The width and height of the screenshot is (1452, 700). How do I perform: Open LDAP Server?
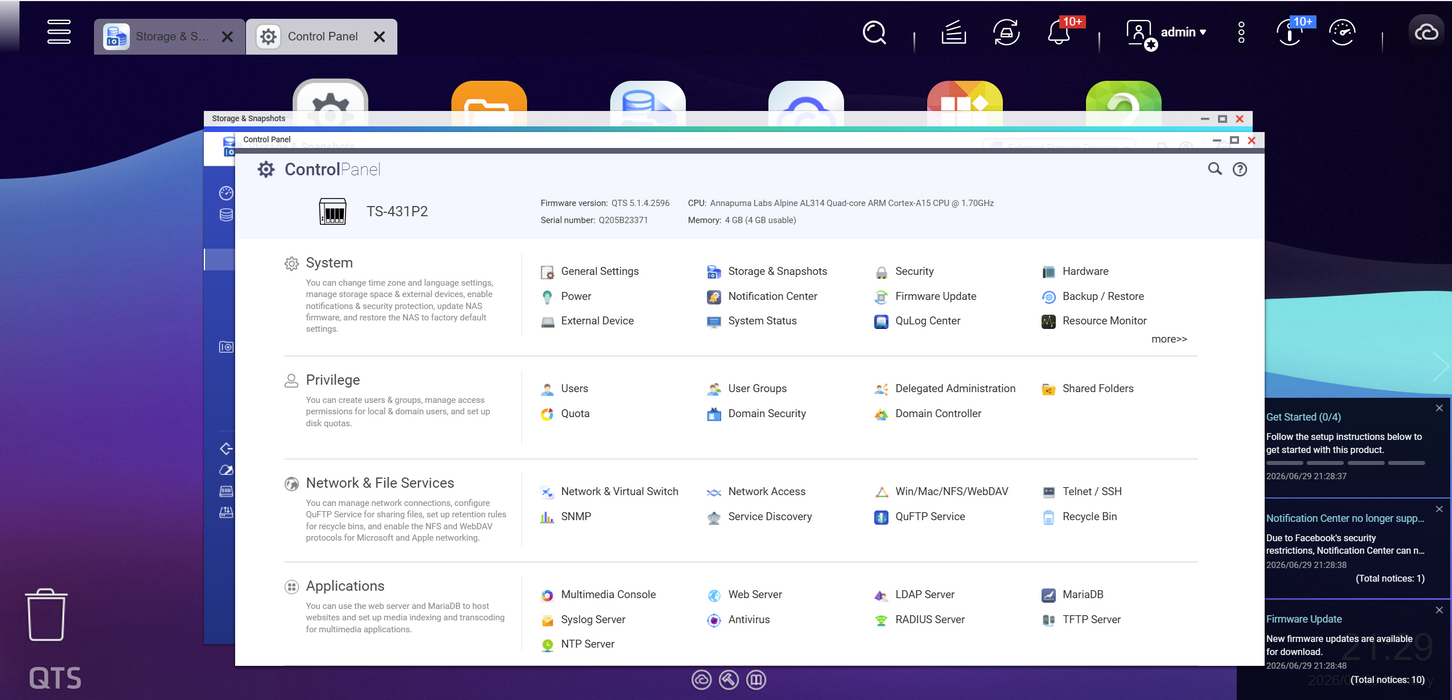914,594
